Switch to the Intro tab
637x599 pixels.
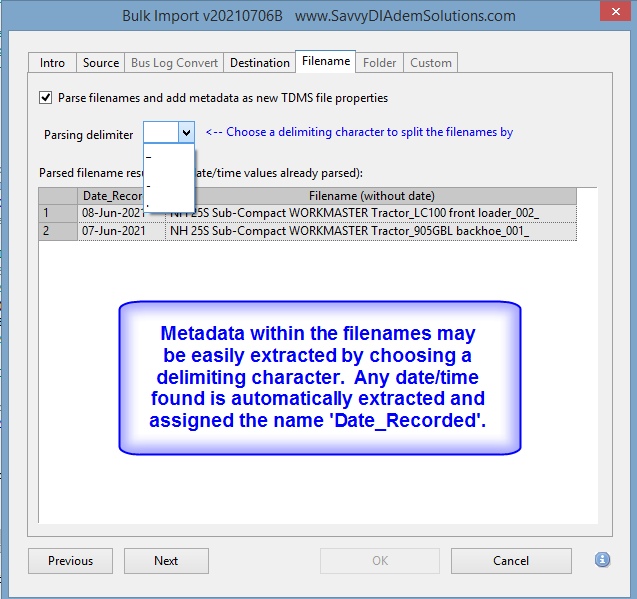pos(52,63)
